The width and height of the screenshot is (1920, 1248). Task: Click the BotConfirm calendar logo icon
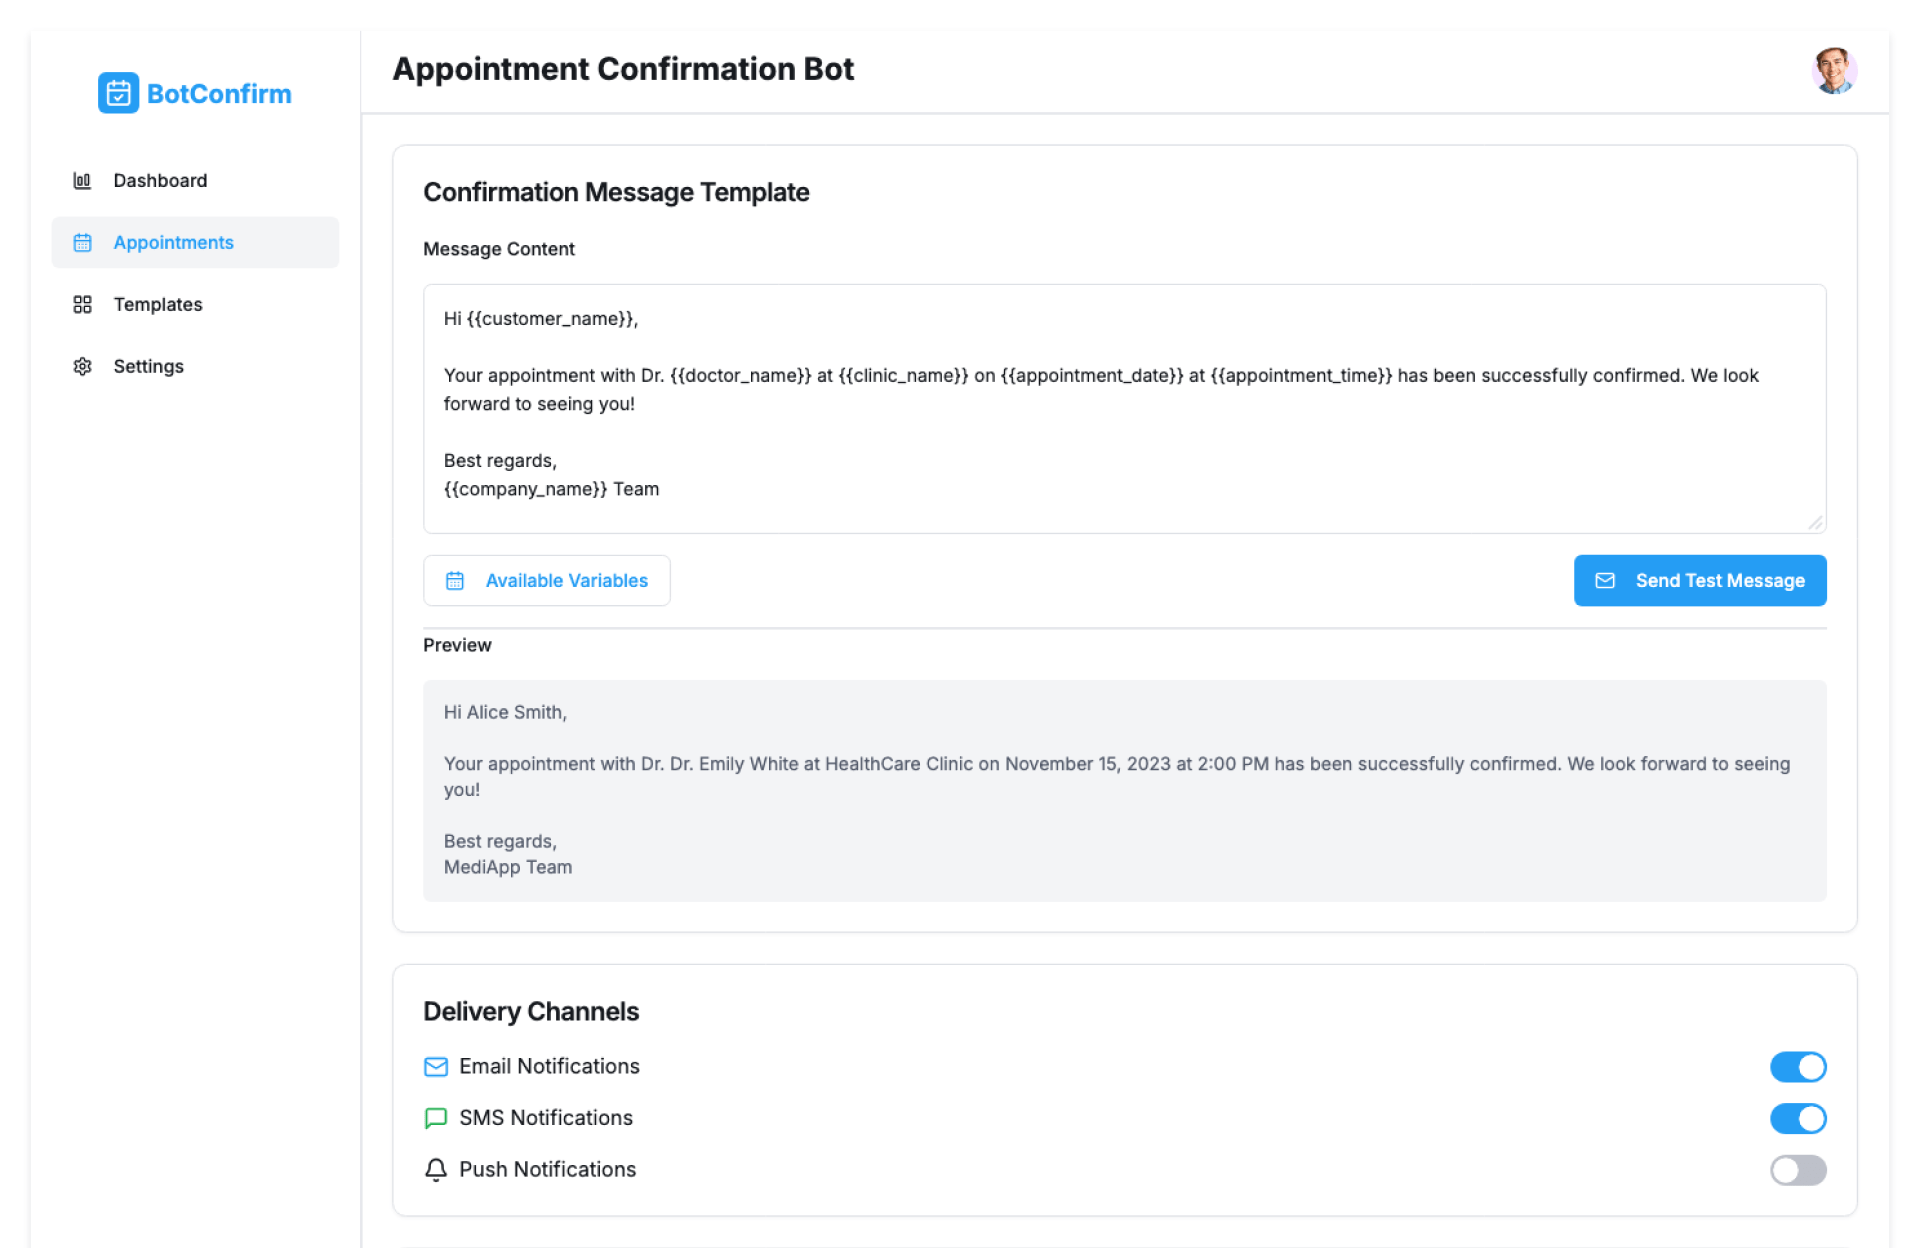coord(118,93)
